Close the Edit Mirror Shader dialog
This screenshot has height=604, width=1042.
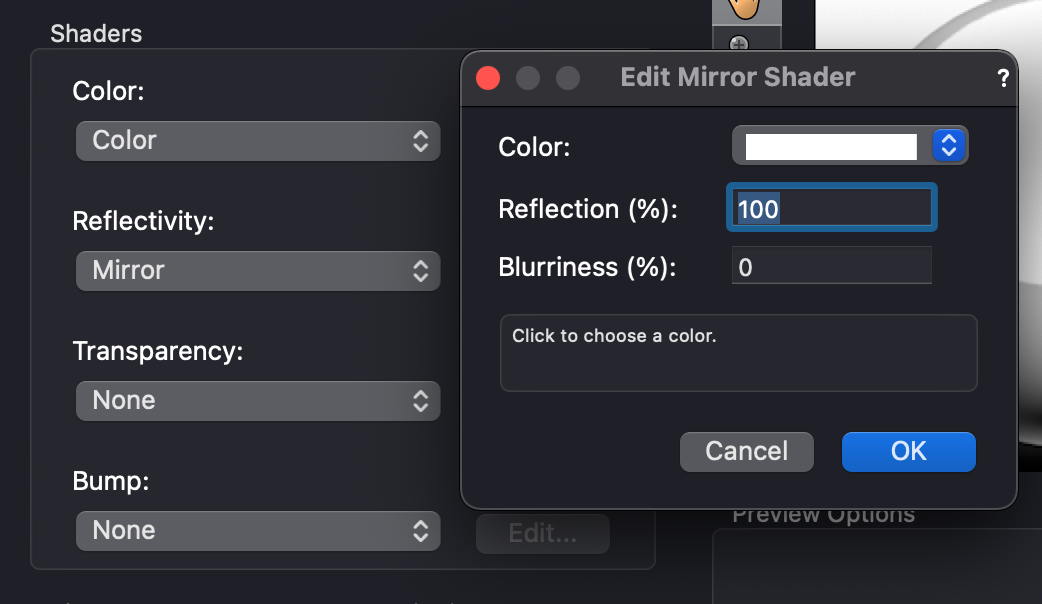click(488, 78)
